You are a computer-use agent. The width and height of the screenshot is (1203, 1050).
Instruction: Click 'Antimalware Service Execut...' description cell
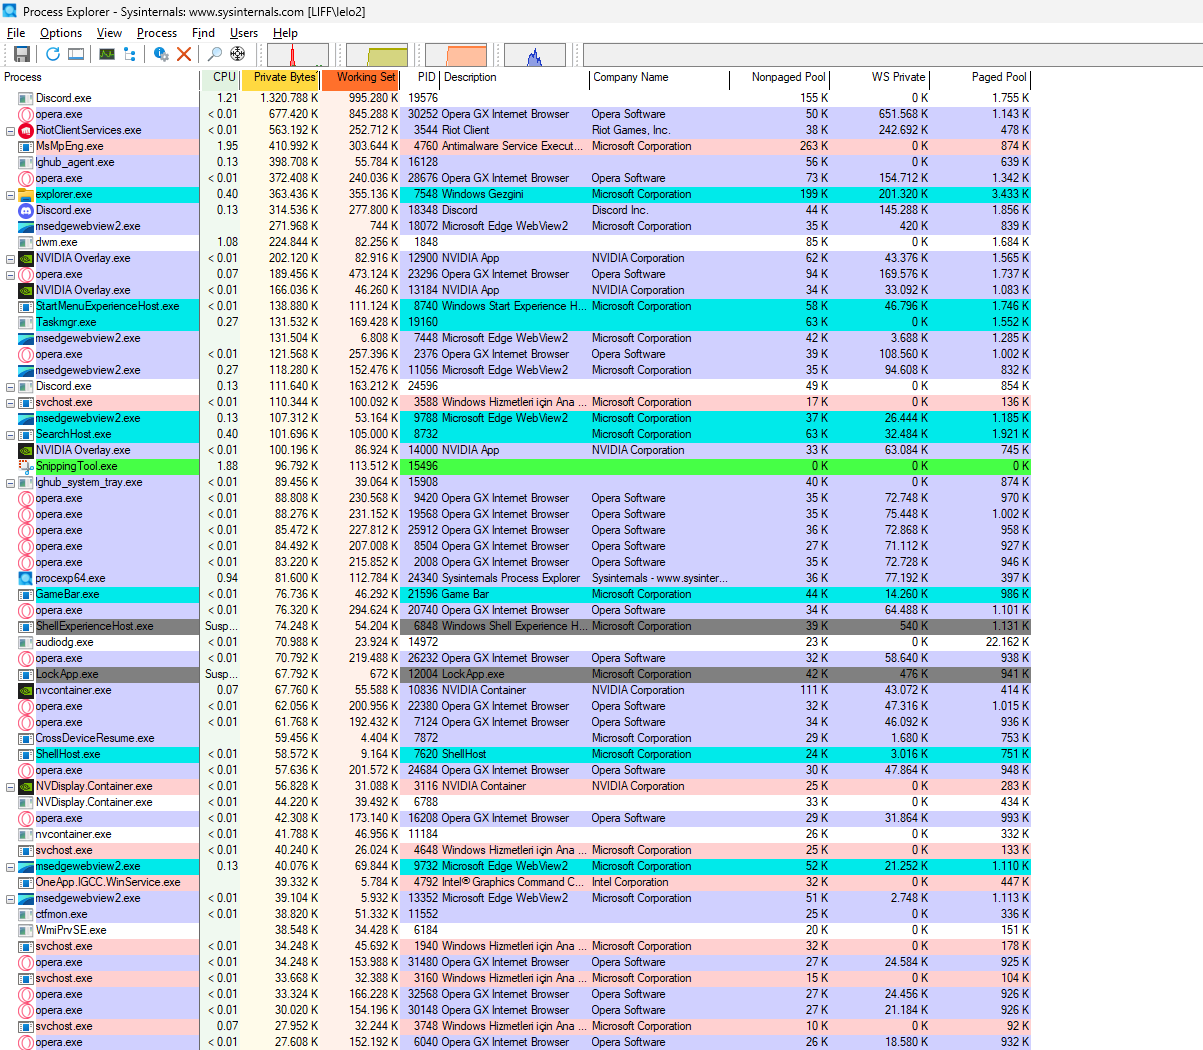point(513,146)
